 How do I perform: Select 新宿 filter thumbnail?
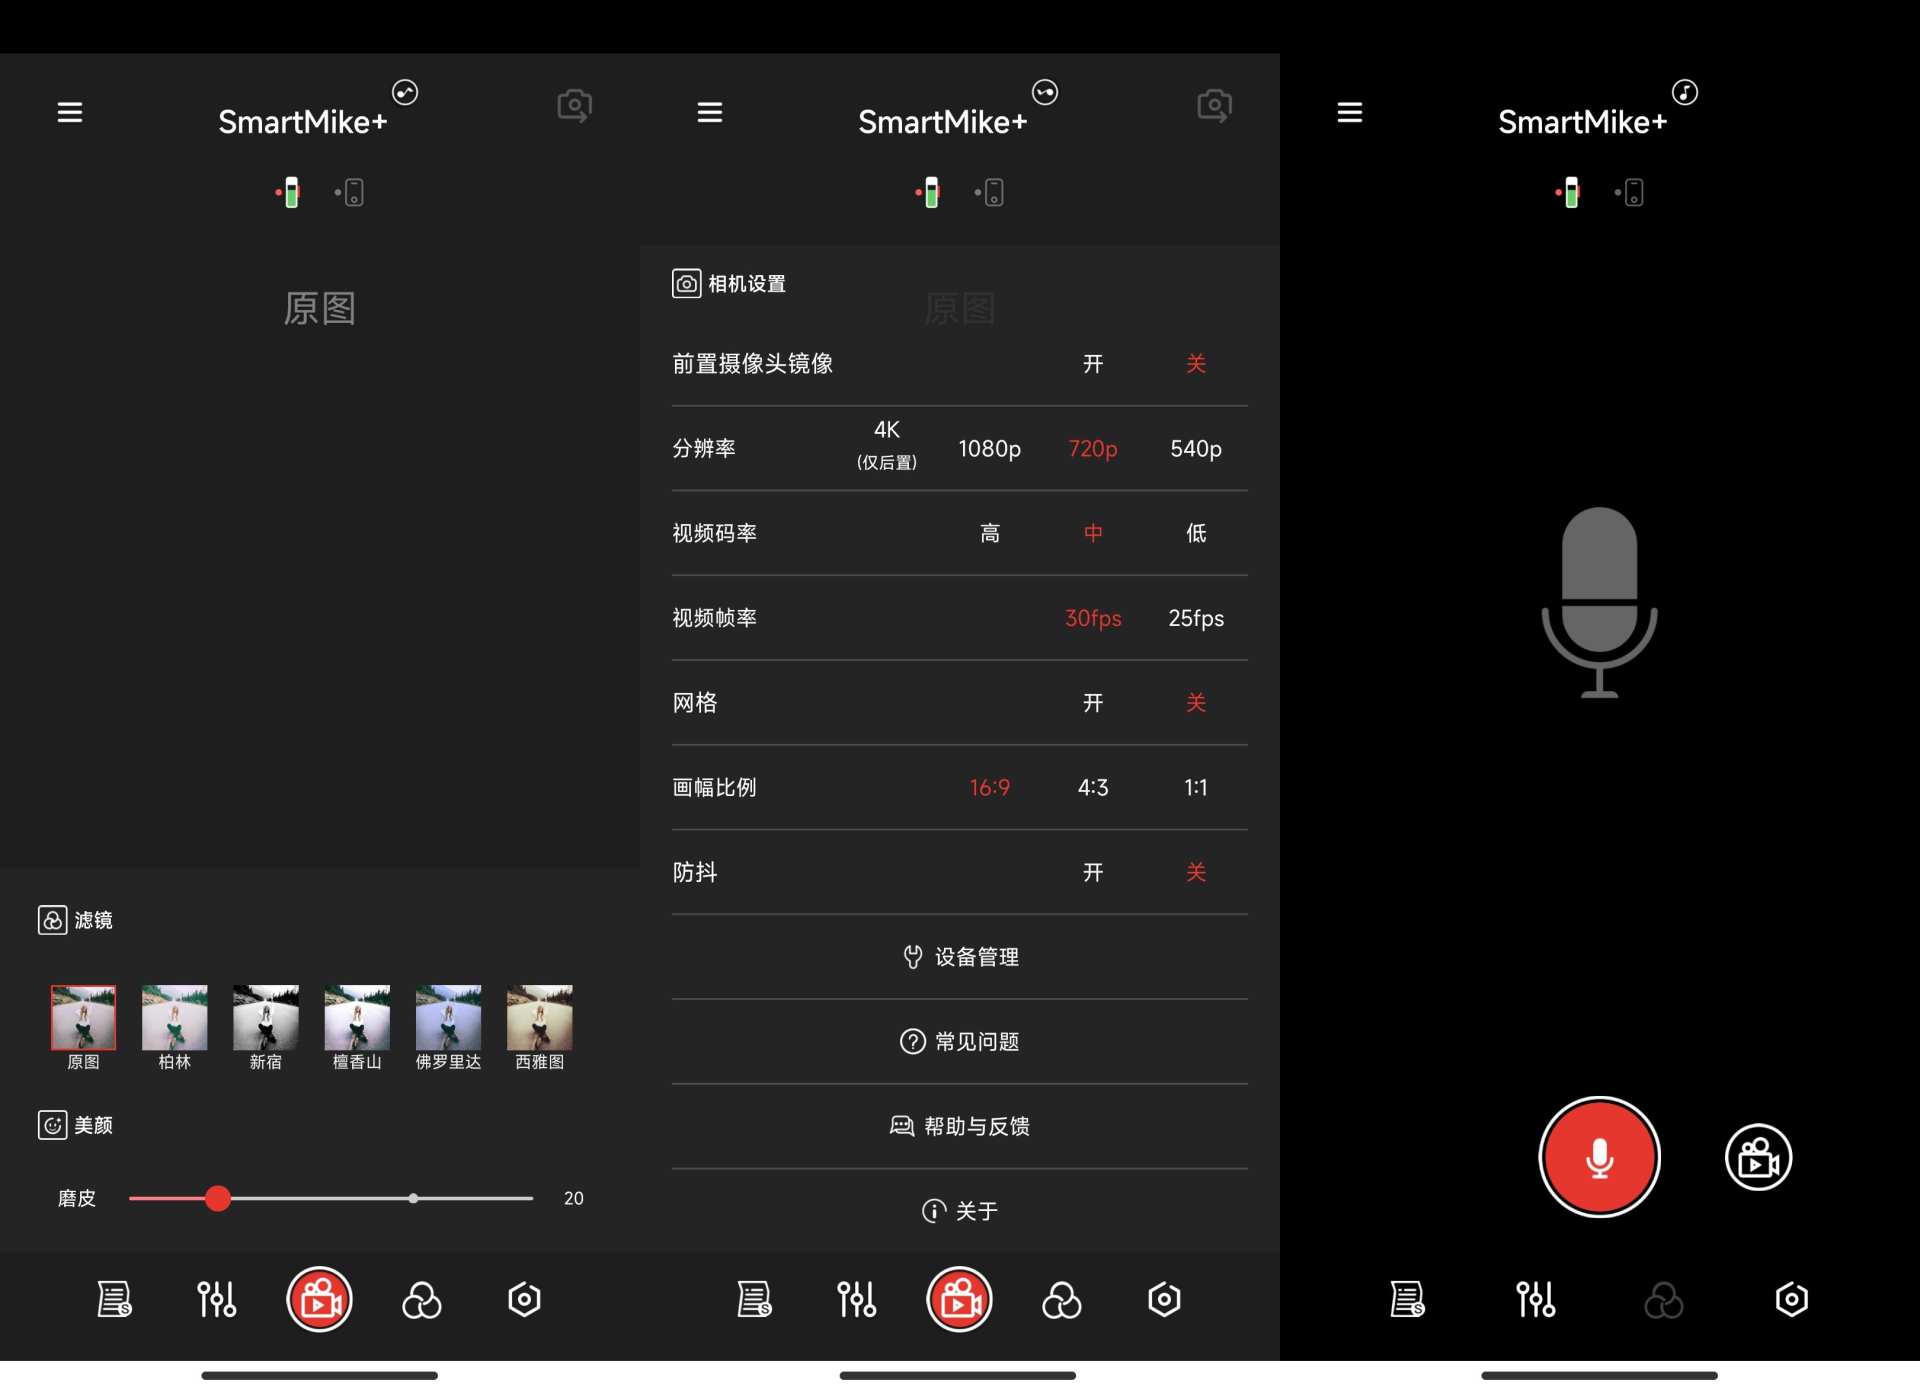[x=265, y=1018]
